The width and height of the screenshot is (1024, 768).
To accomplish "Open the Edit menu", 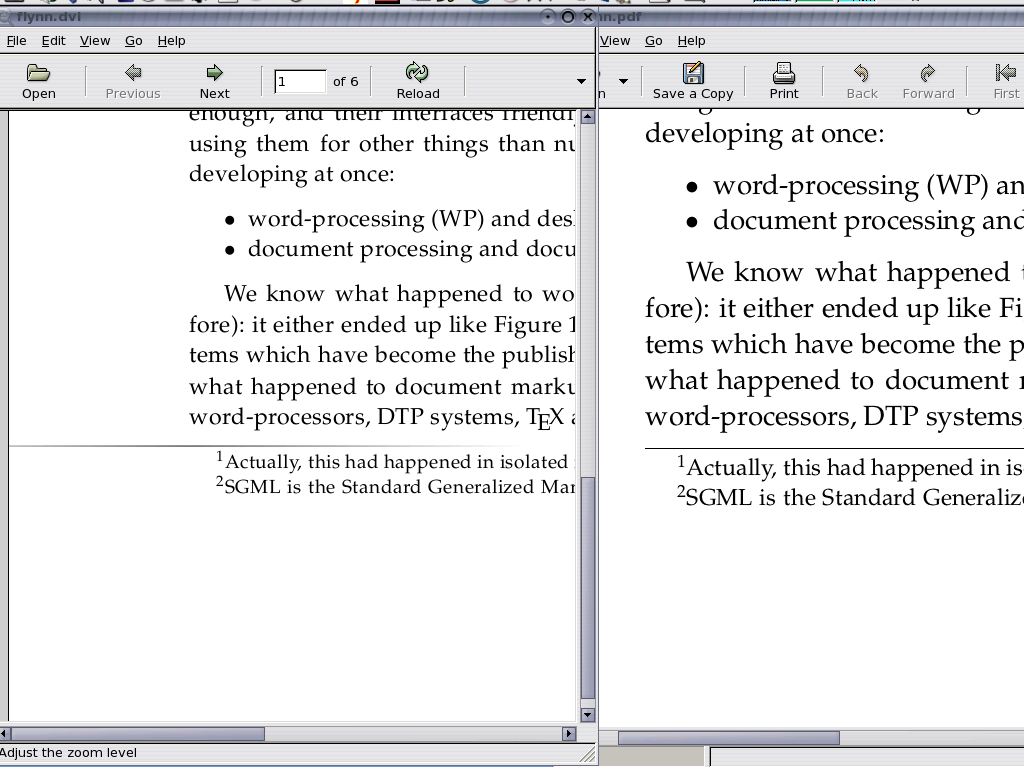I will pos(53,41).
